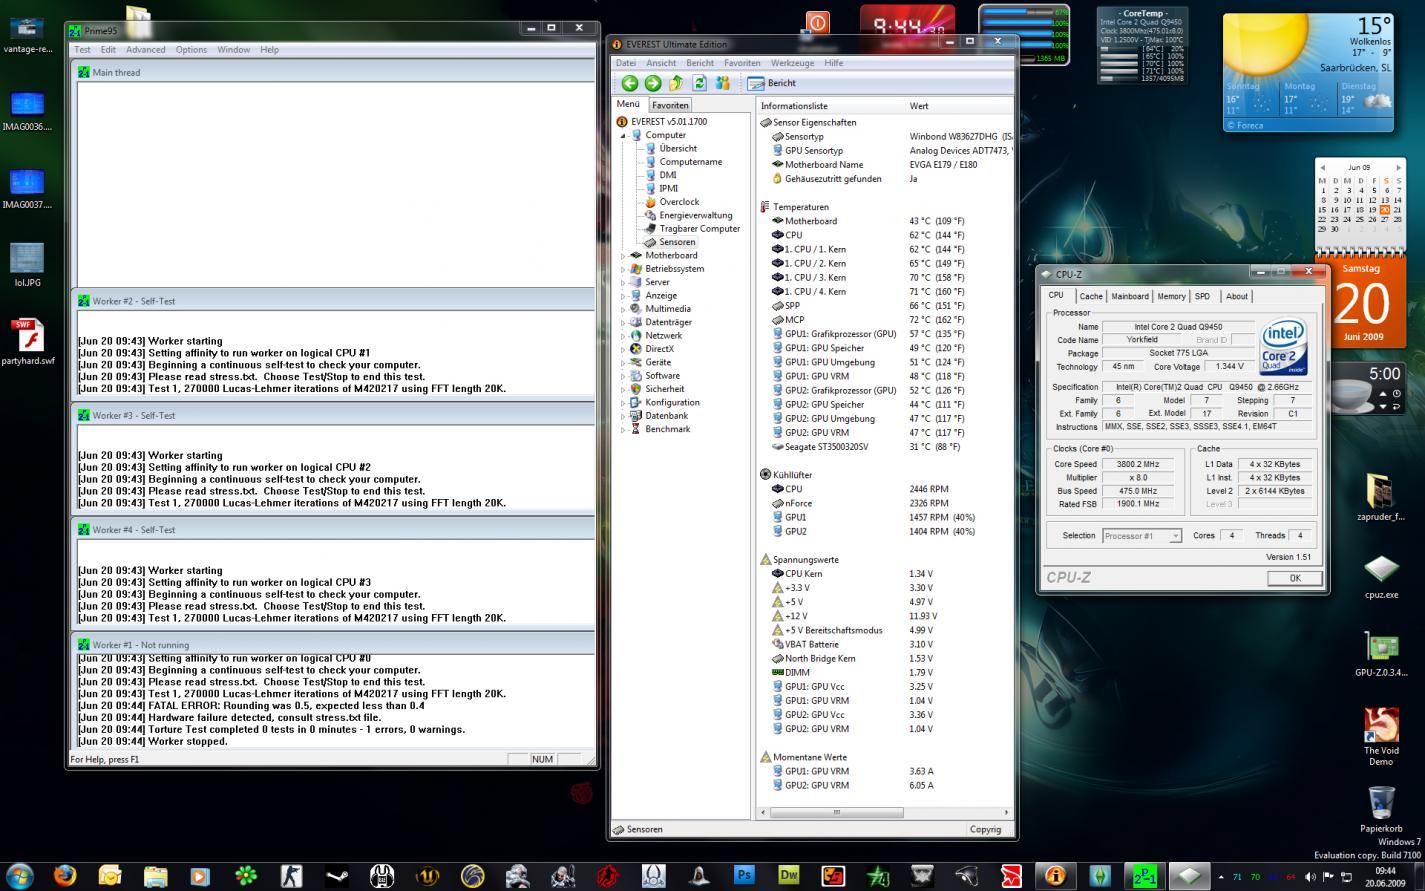
Task: Click OK button in CPU-Z
Action: click(x=1294, y=578)
